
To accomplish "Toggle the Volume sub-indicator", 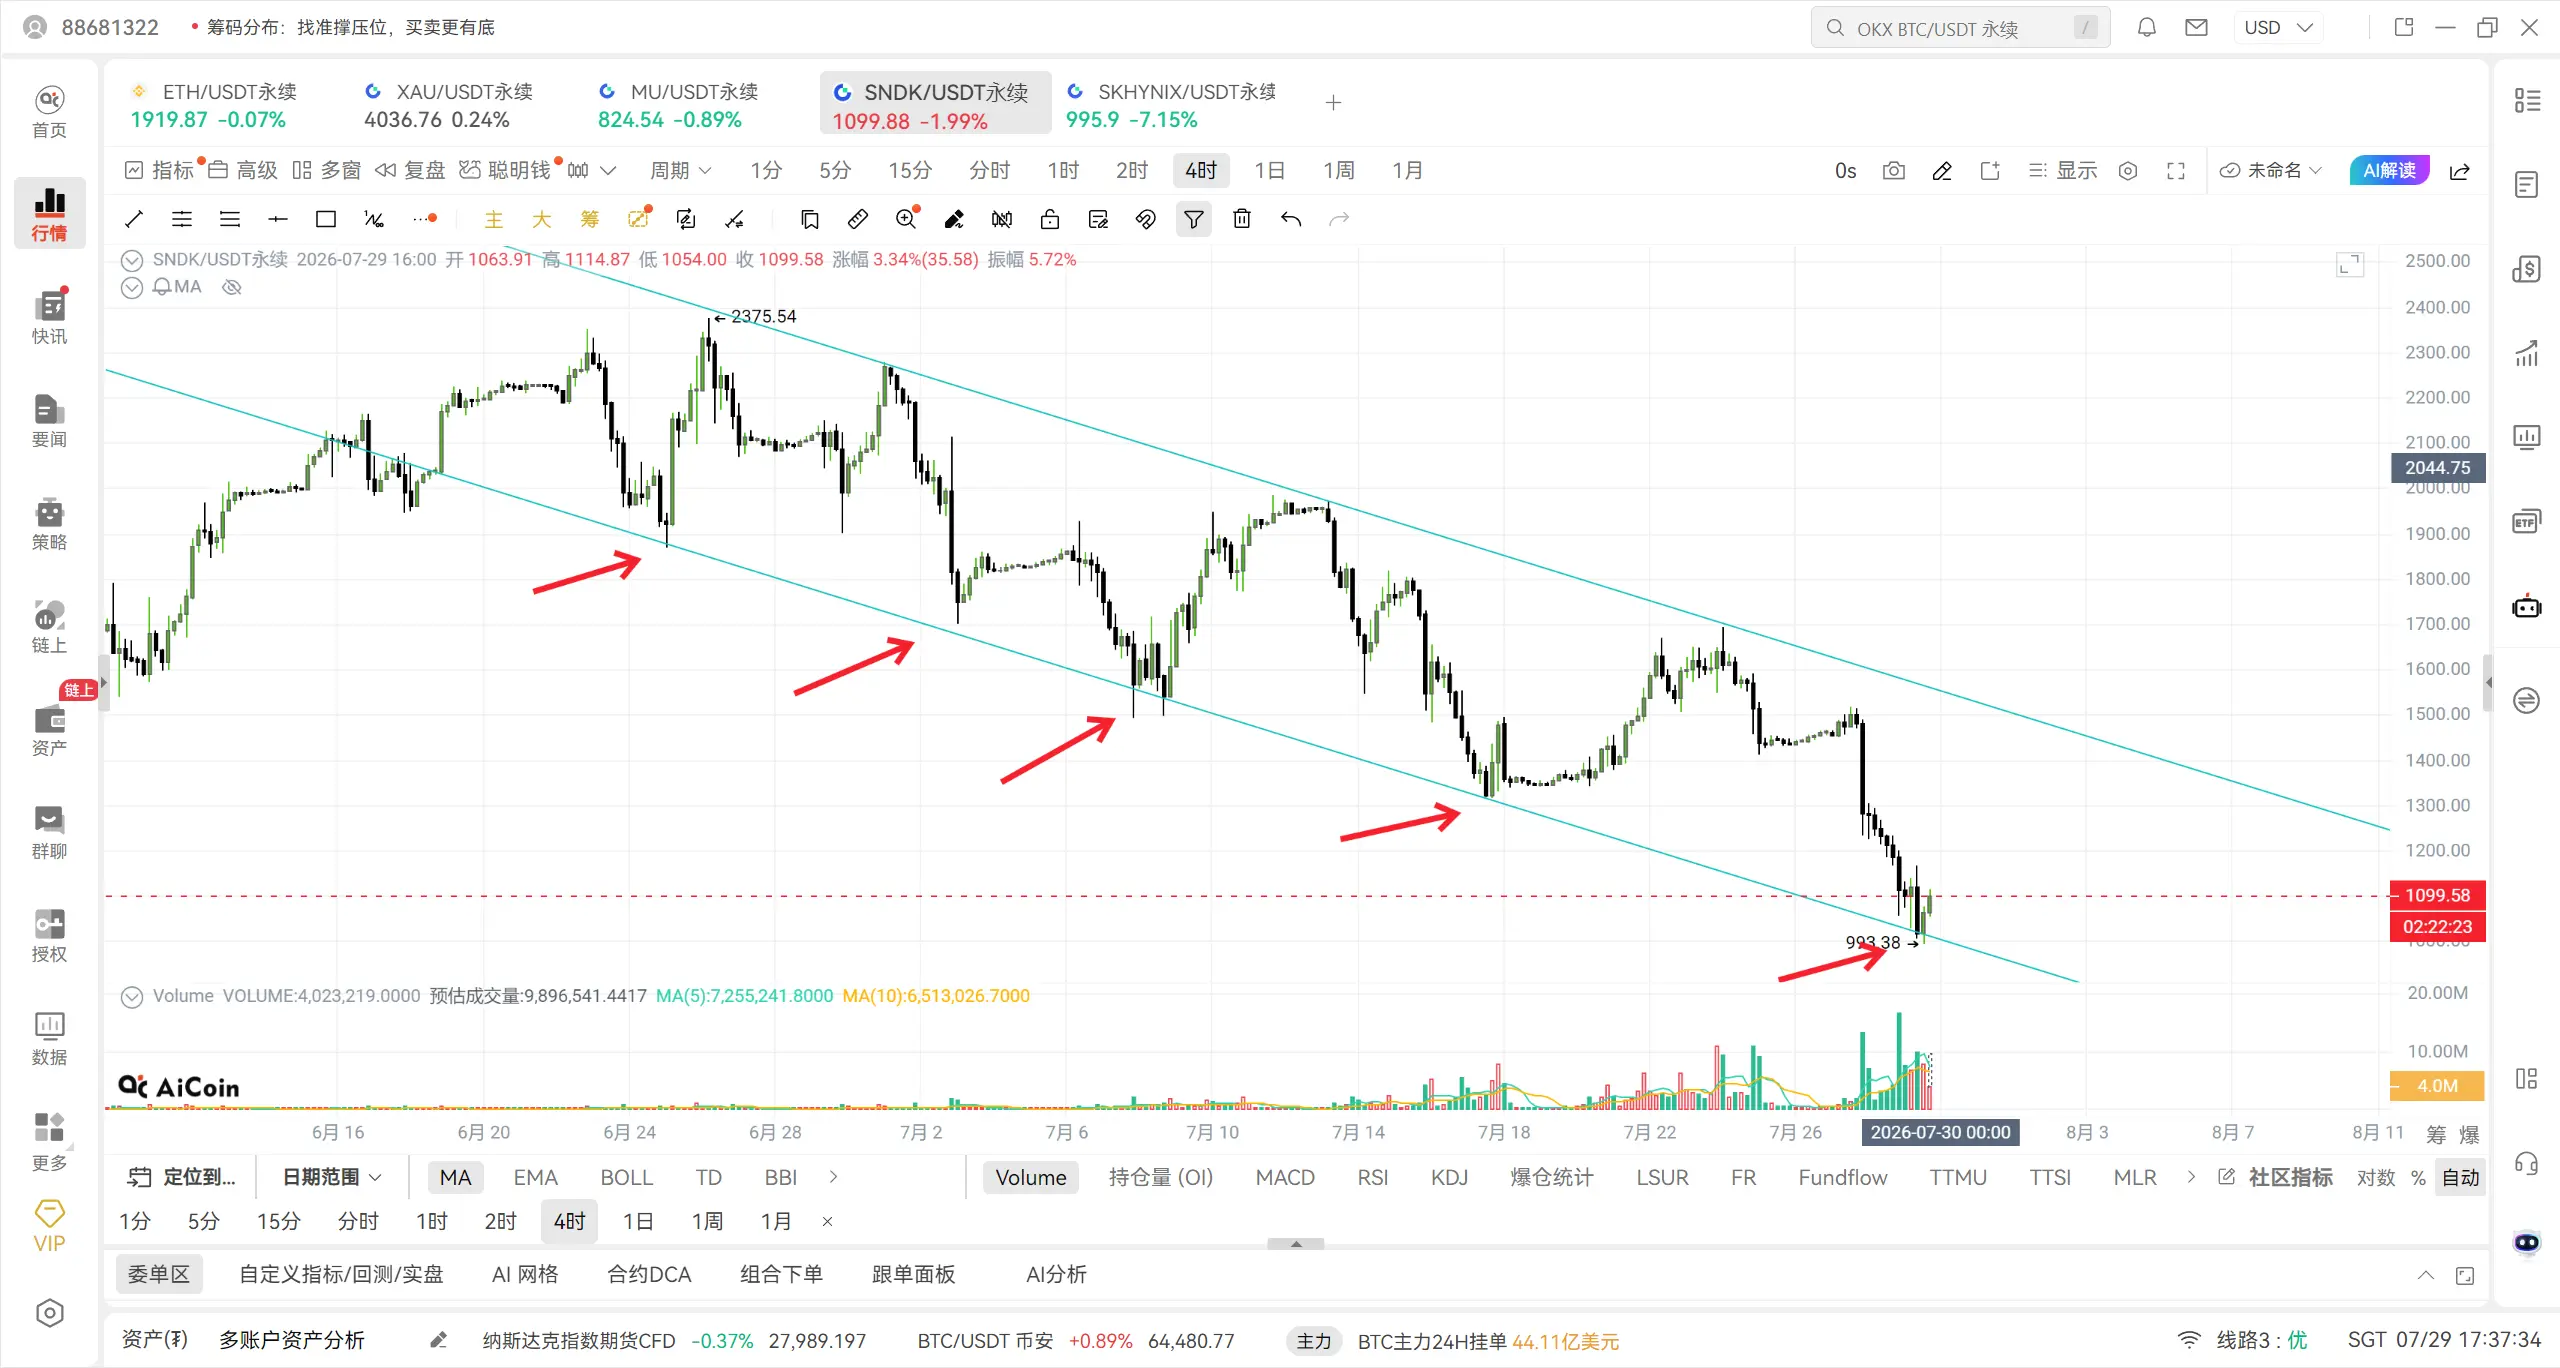I will coord(1031,1177).
